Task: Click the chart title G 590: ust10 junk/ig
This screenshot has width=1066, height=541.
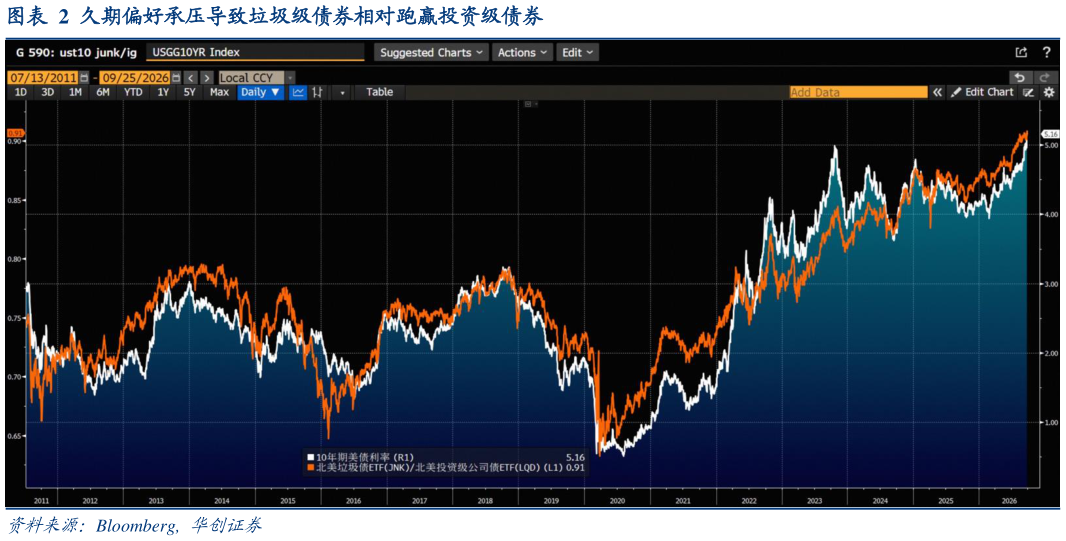Action: coord(74,52)
